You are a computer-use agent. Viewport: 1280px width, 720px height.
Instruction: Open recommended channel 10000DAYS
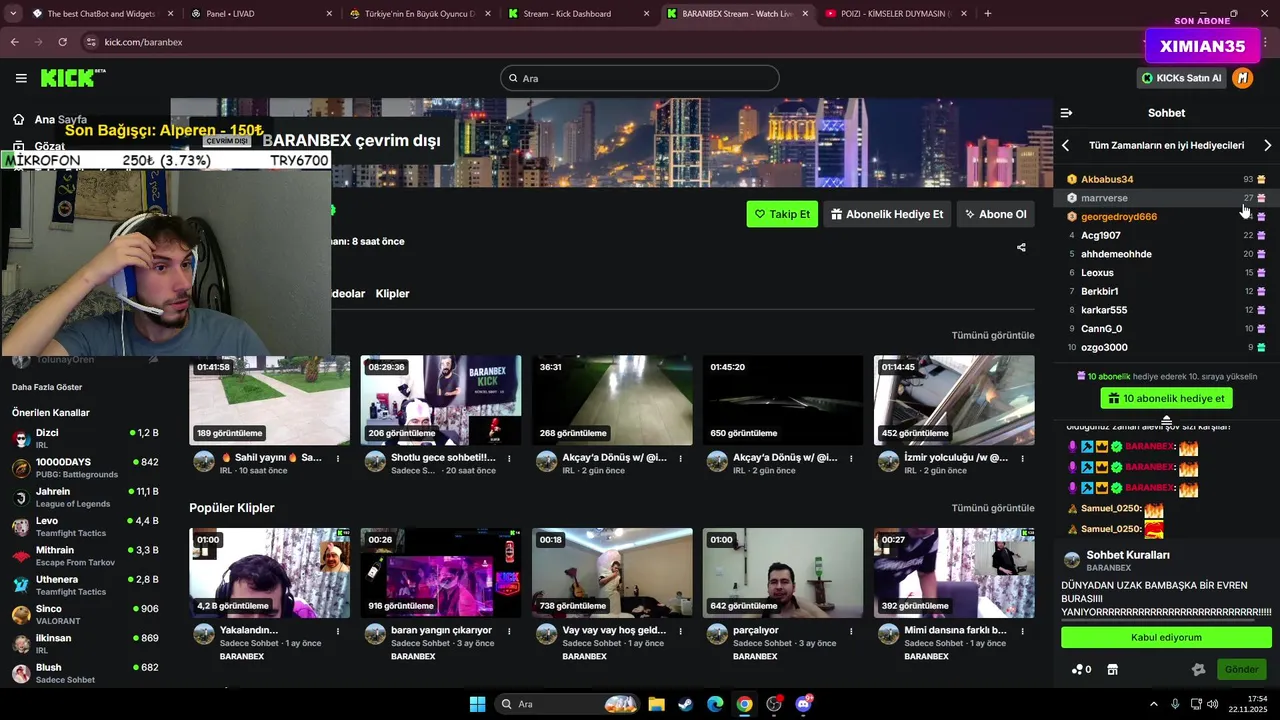pos(85,468)
